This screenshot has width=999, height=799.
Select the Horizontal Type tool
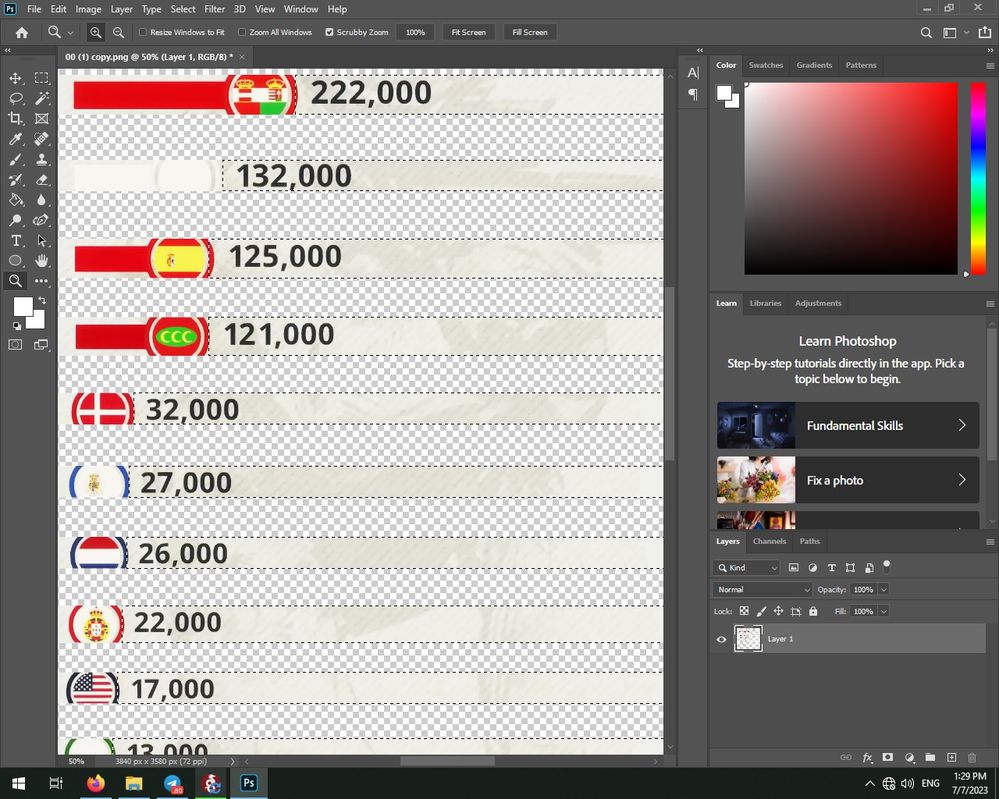(x=15, y=240)
